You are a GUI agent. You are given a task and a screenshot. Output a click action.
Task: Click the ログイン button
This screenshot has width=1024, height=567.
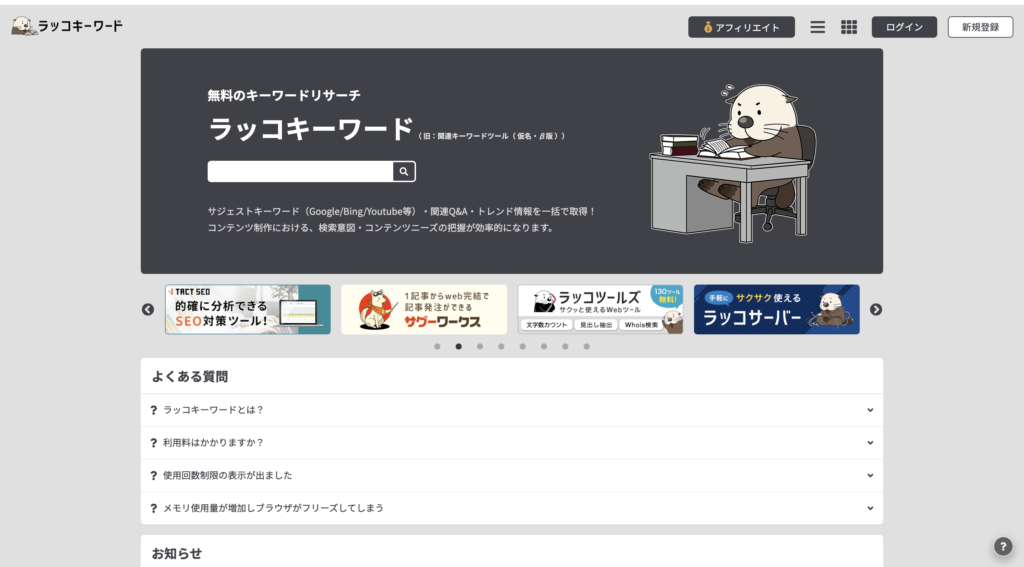click(904, 27)
